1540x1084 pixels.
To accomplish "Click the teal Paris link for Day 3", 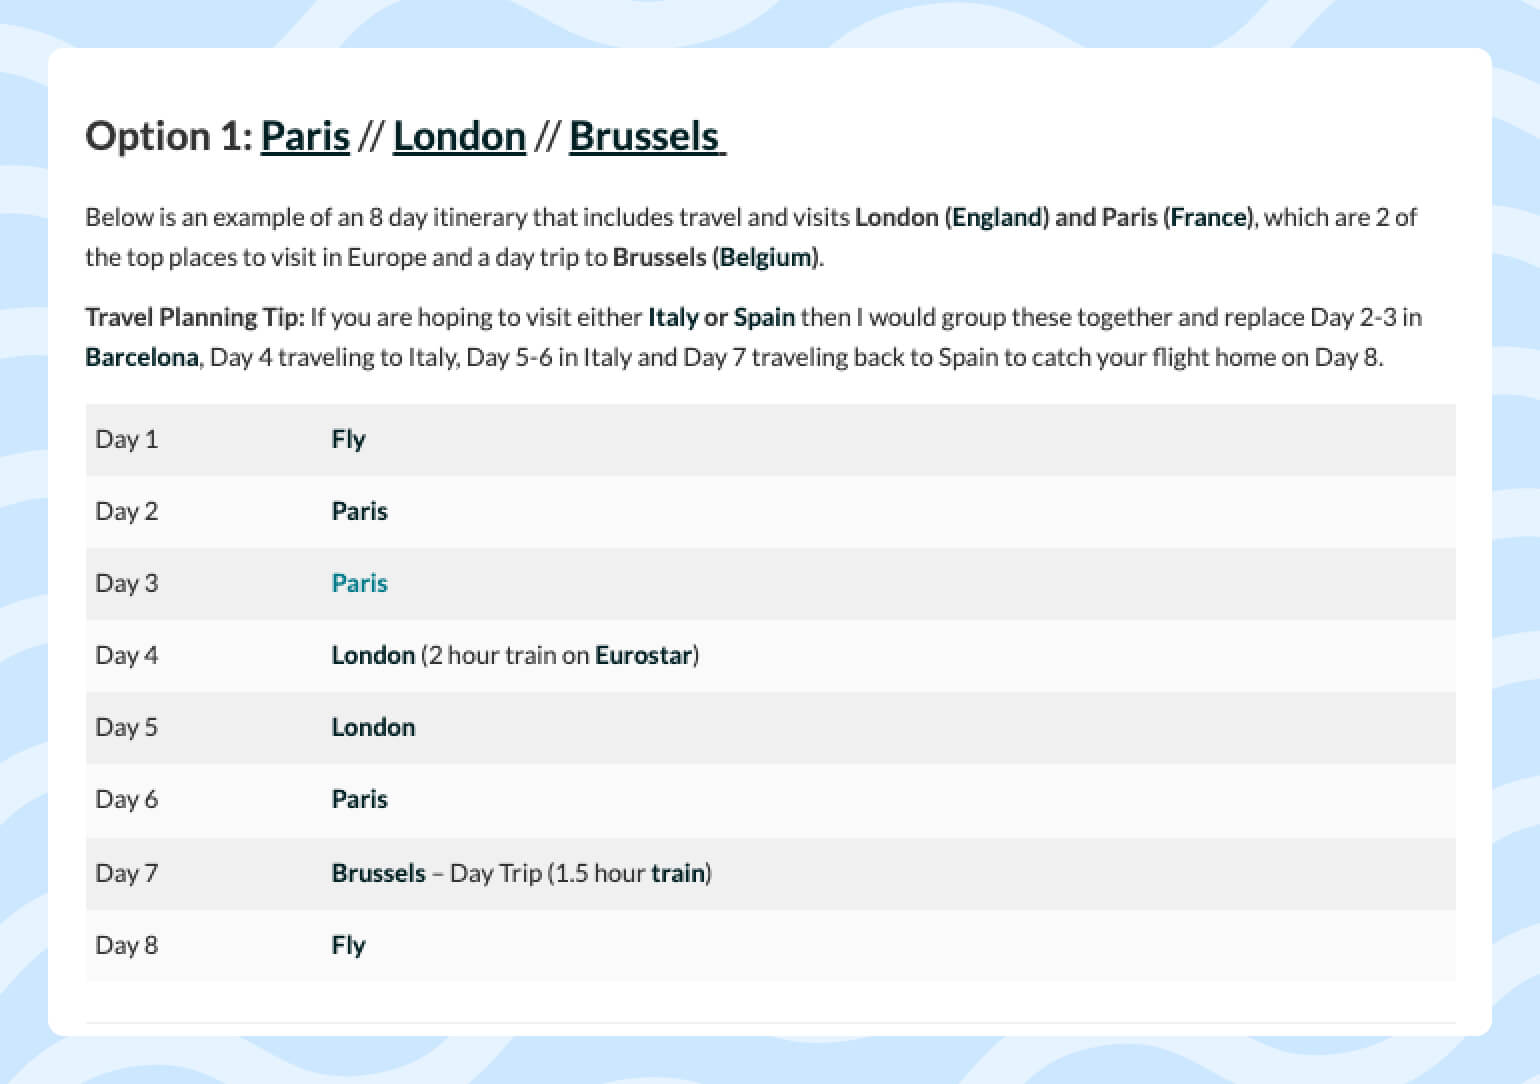I will [359, 583].
